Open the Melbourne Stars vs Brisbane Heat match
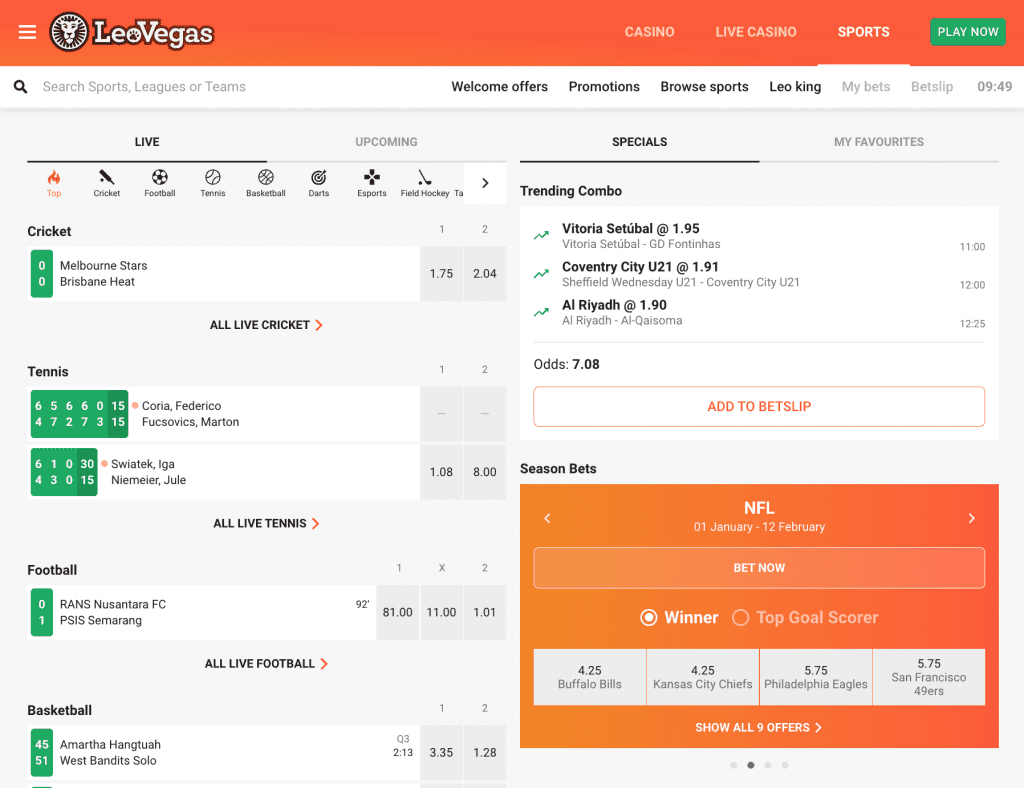The width and height of the screenshot is (1024, 788). coord(224,274)
